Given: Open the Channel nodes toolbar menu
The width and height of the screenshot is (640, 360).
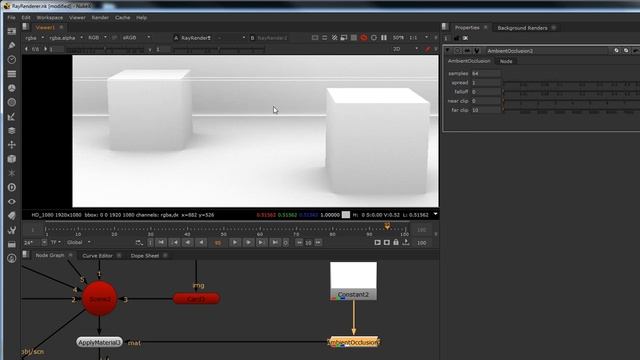Looking at the screenshot, I should pos(12,74).
